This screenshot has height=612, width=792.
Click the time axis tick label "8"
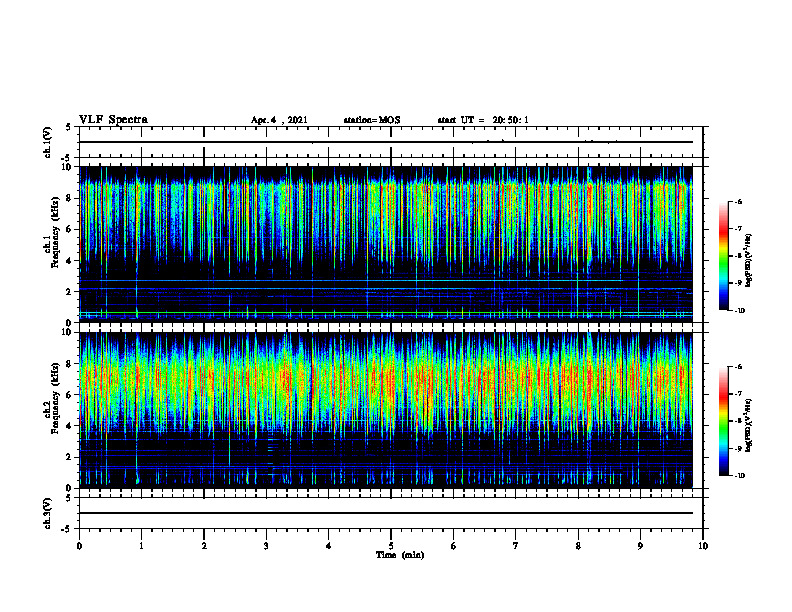coord(578,546)
